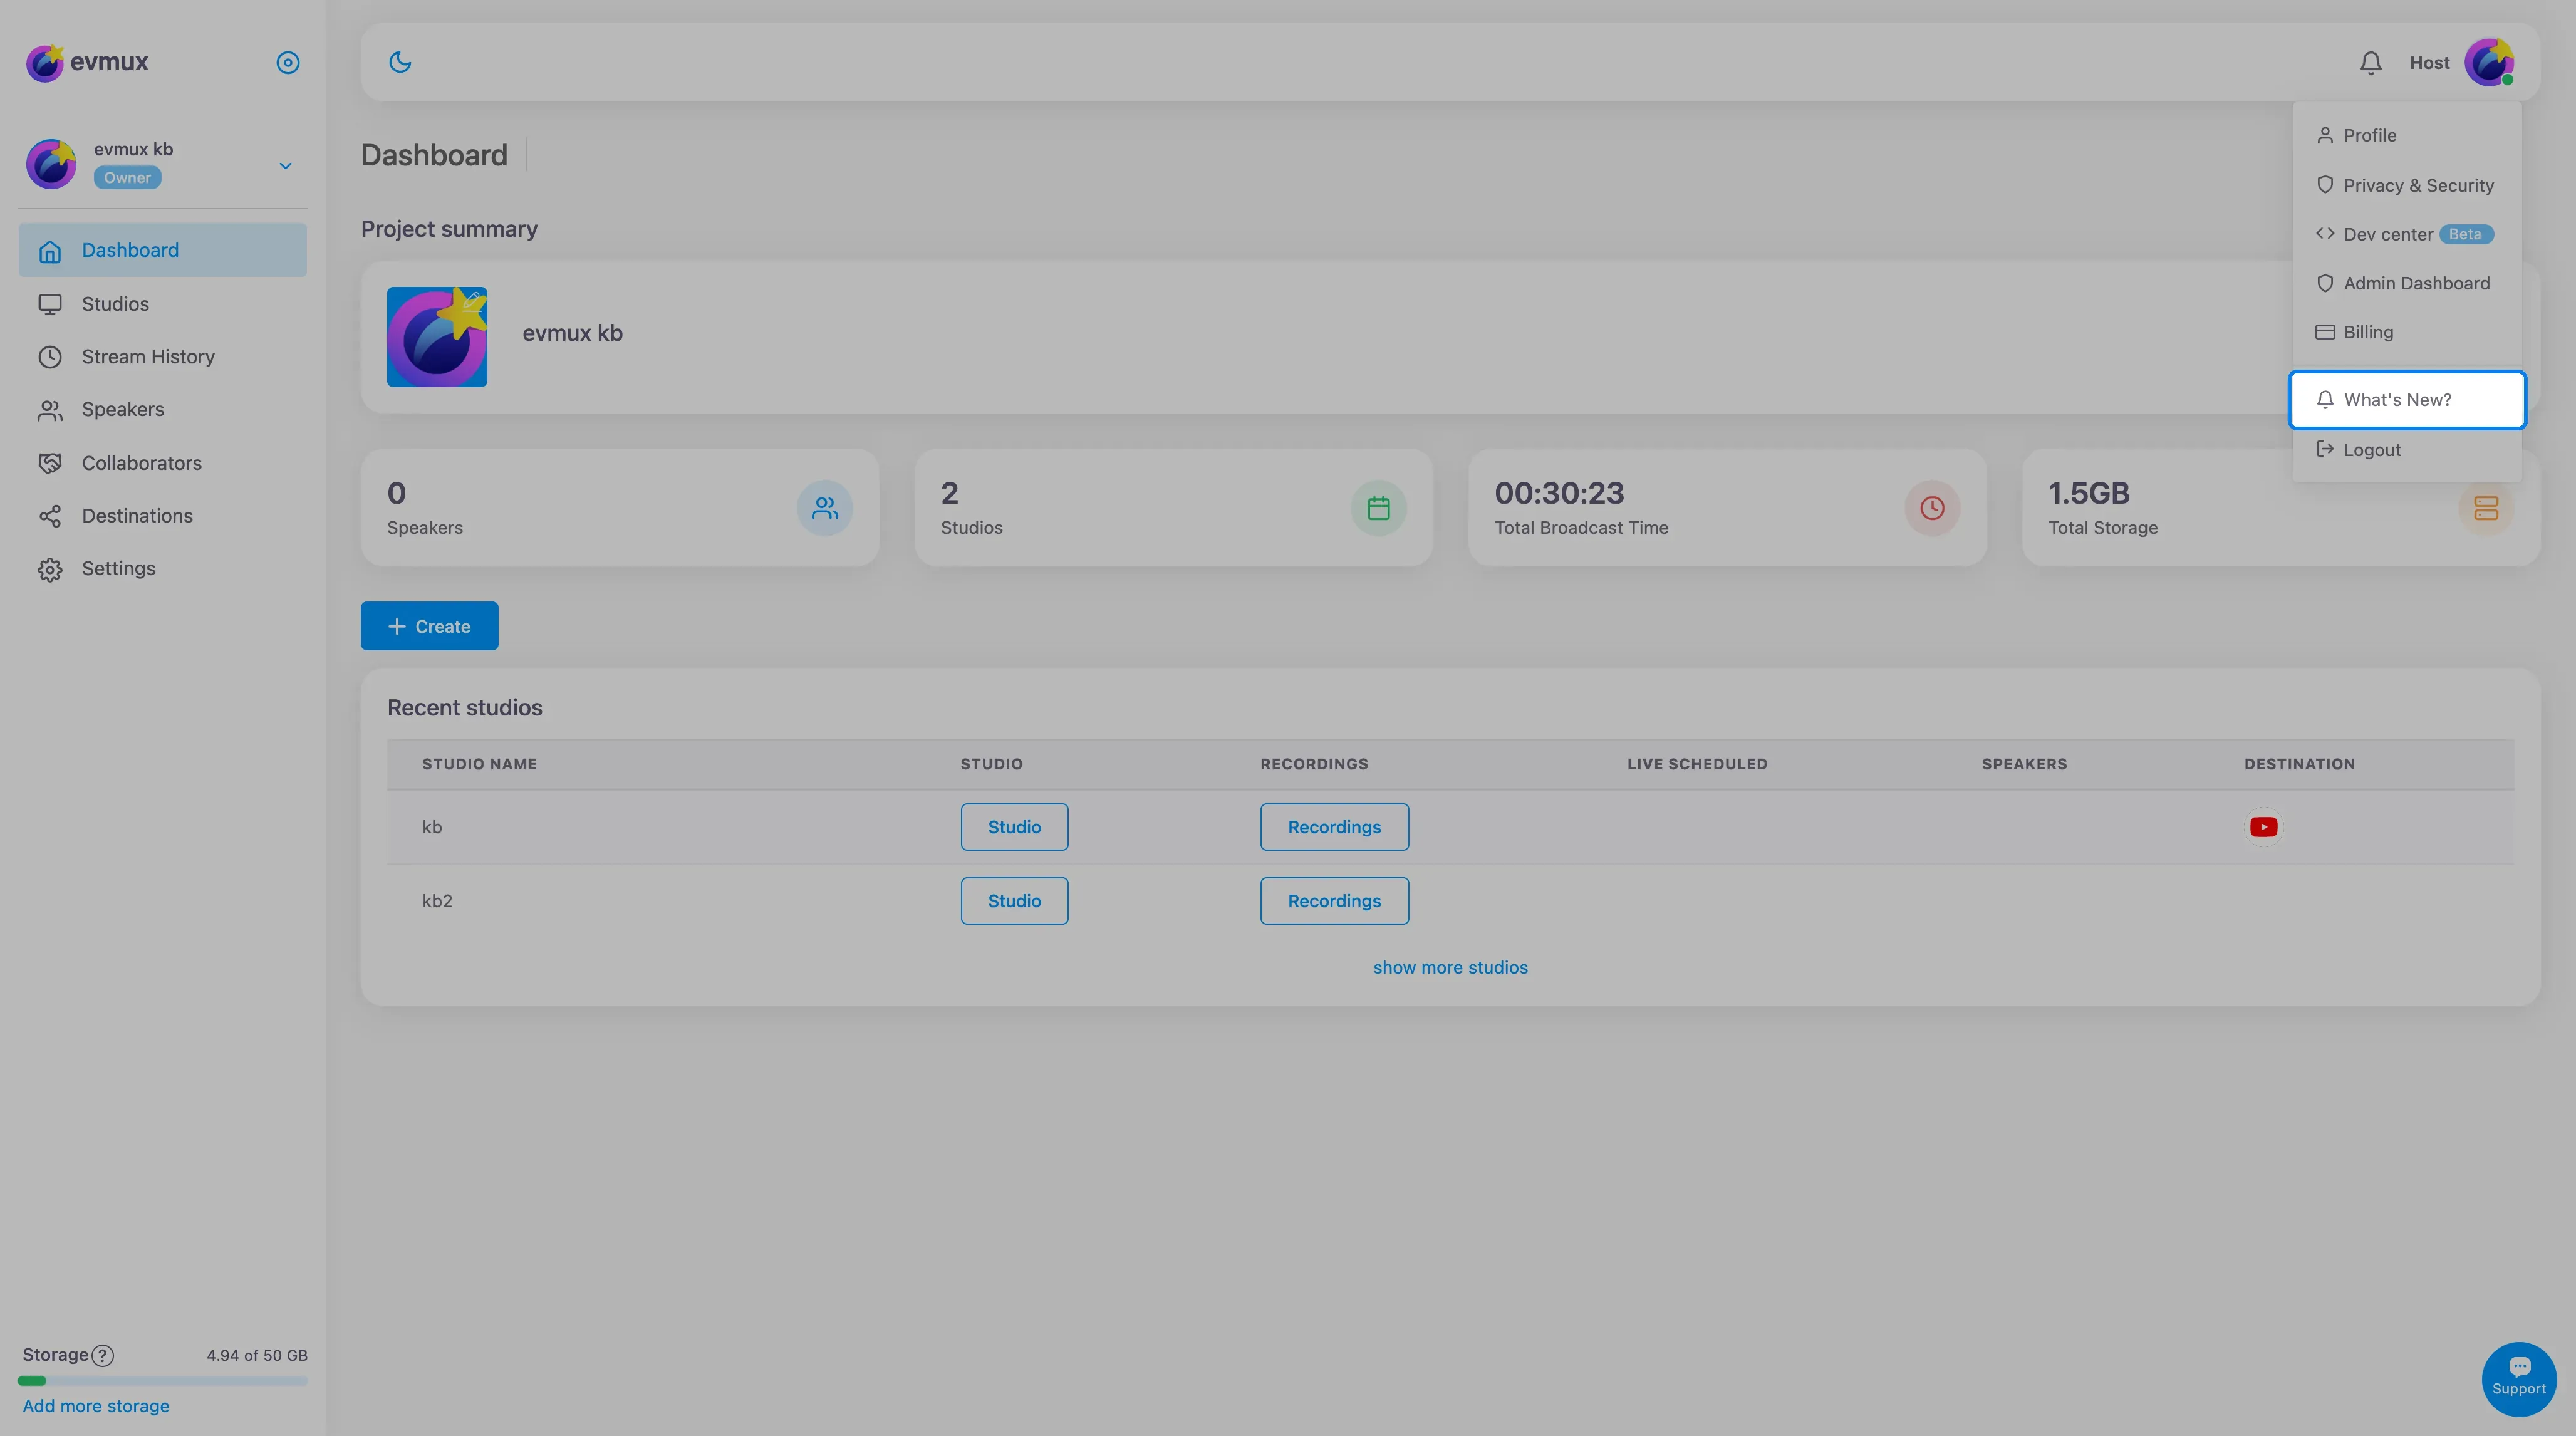Screen dimensions: 2576x1436
Task: Click kb studio name cell
Action: (x=432, y=827)
